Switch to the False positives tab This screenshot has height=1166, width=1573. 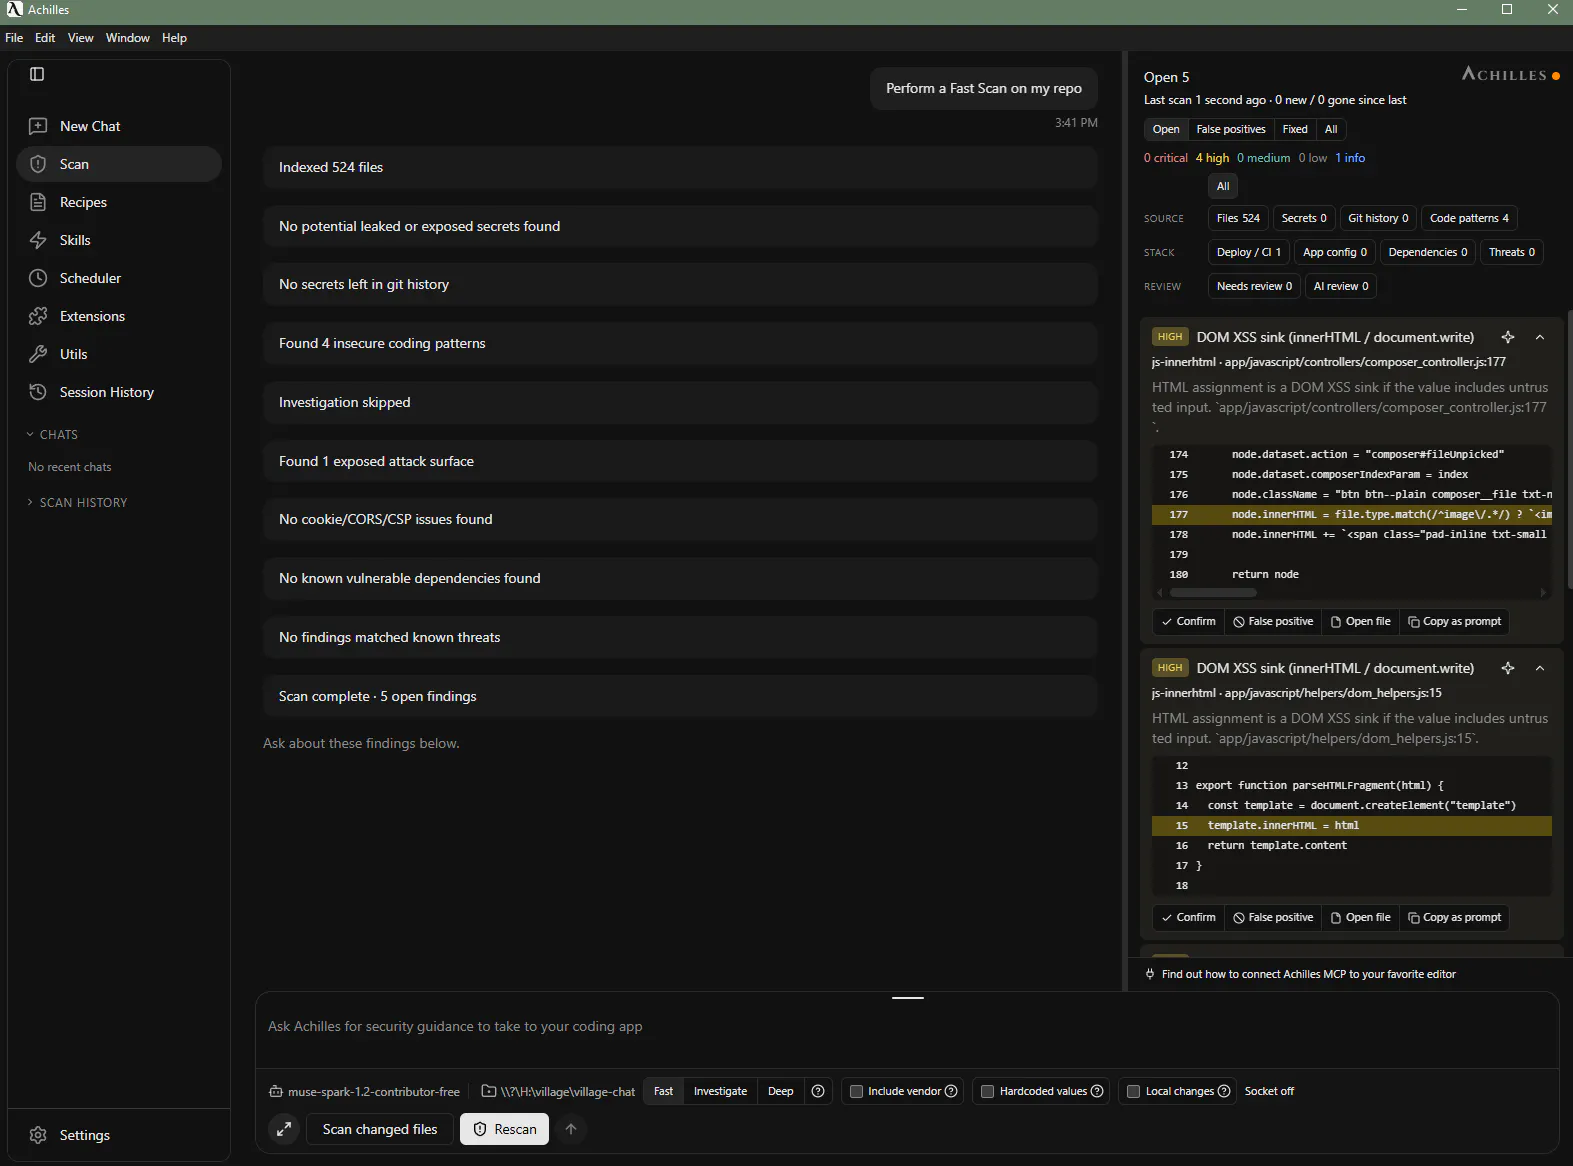point(1231,129)
